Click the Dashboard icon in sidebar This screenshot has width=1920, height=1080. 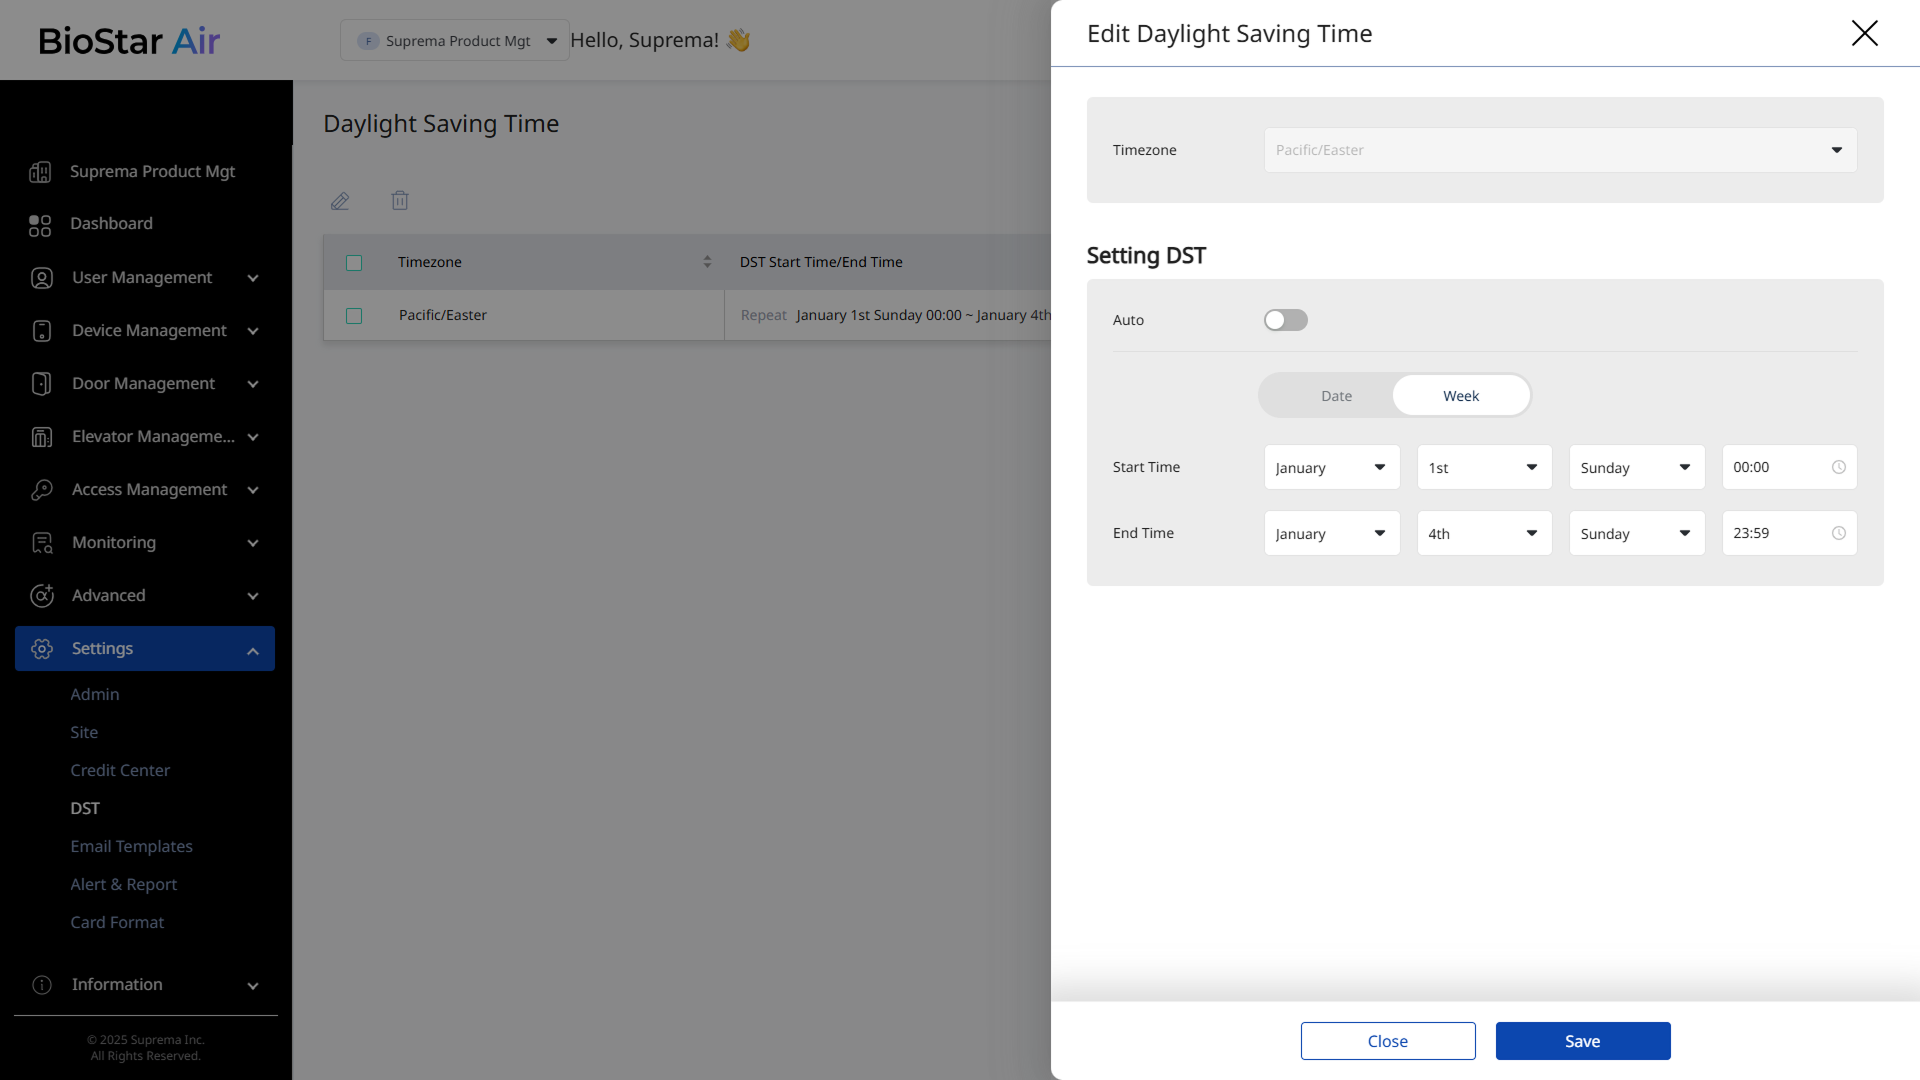pyautogui.click(x=40, y=225)
